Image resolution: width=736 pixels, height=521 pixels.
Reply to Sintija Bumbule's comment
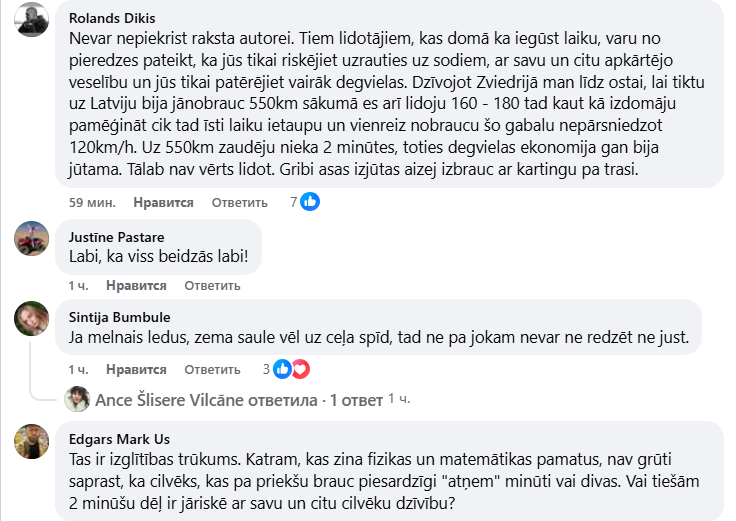[212, 369]
